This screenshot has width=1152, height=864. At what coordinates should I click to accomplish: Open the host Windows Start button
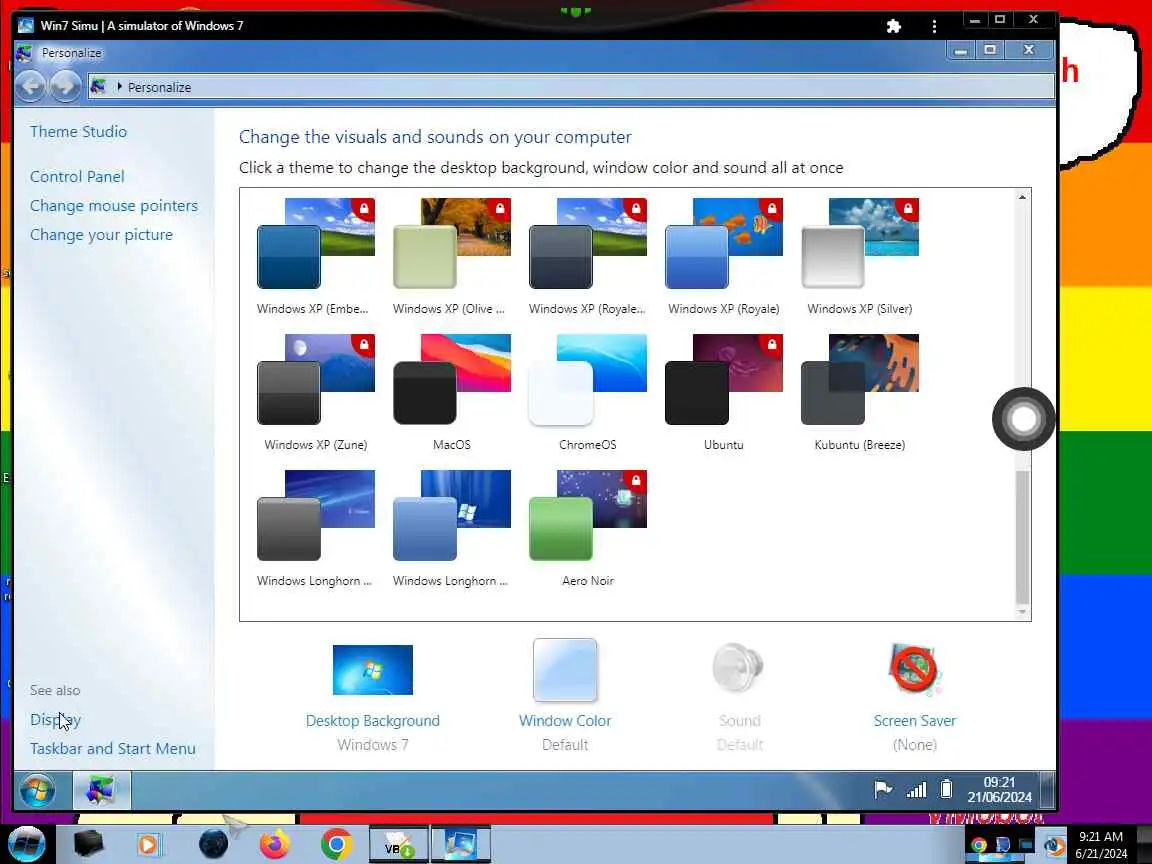pyautogui.click(x=27, y=844)
